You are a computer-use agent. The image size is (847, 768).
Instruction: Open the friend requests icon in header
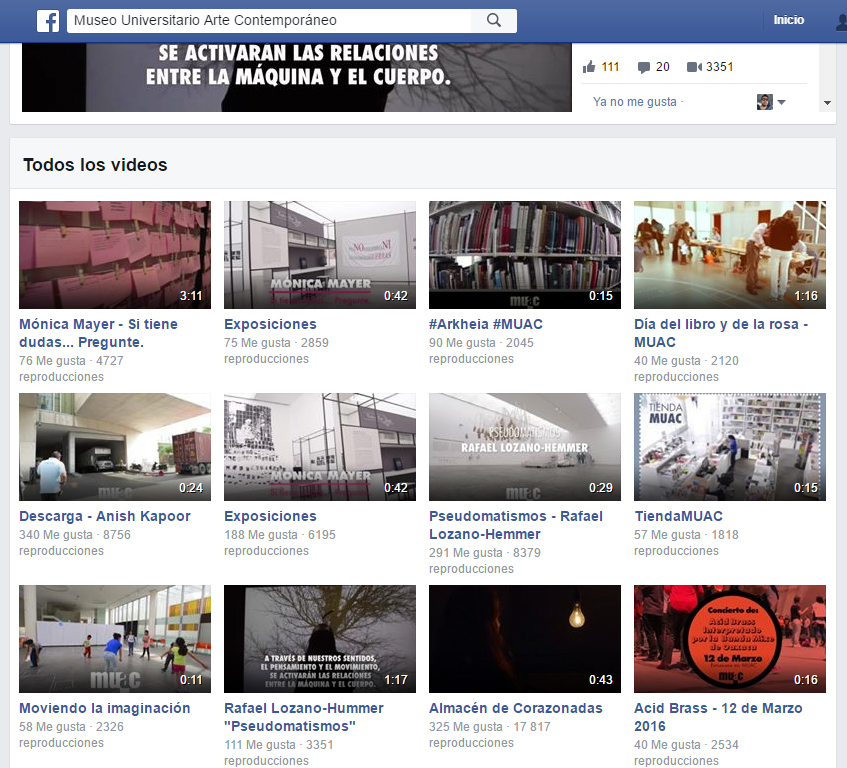pyautogui.click(x=840, y=21)
